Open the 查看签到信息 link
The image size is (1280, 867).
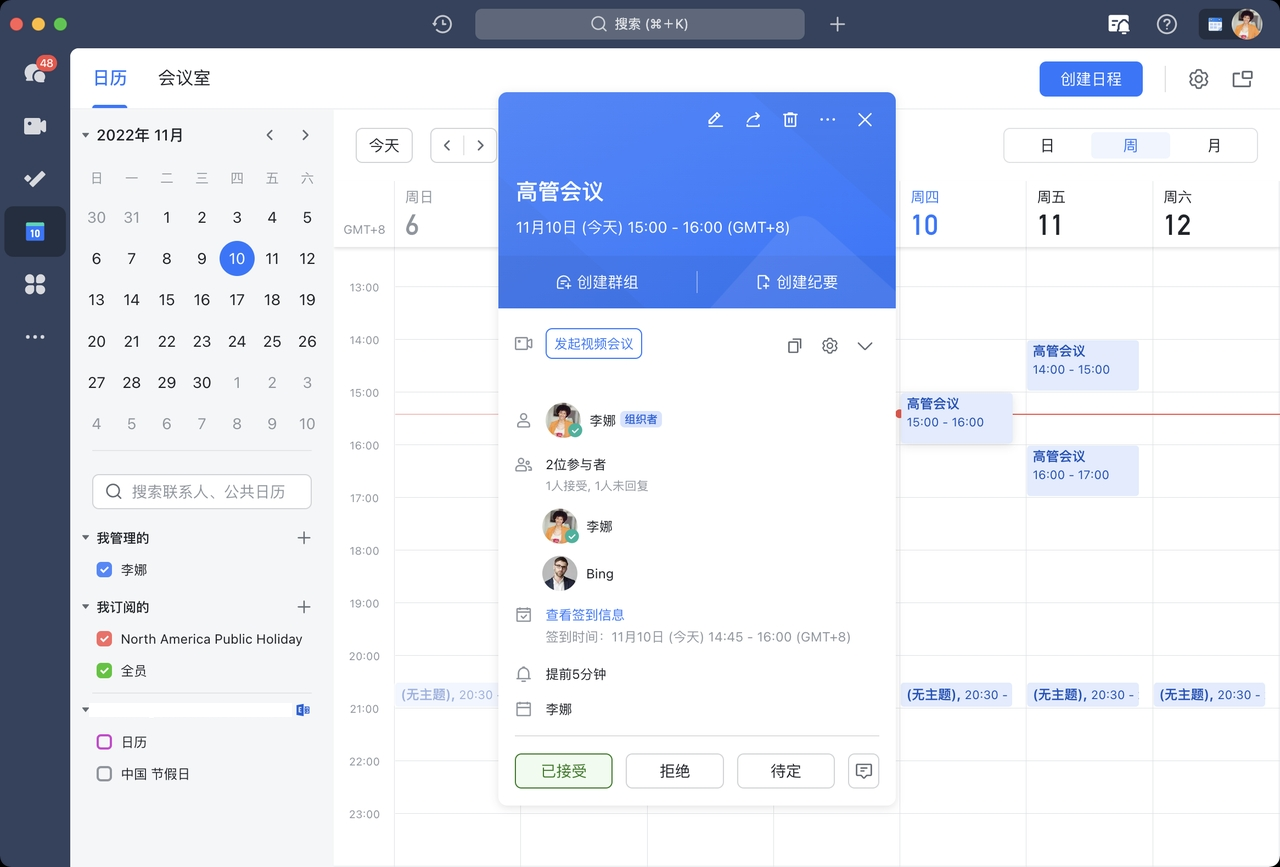point(584,615)
